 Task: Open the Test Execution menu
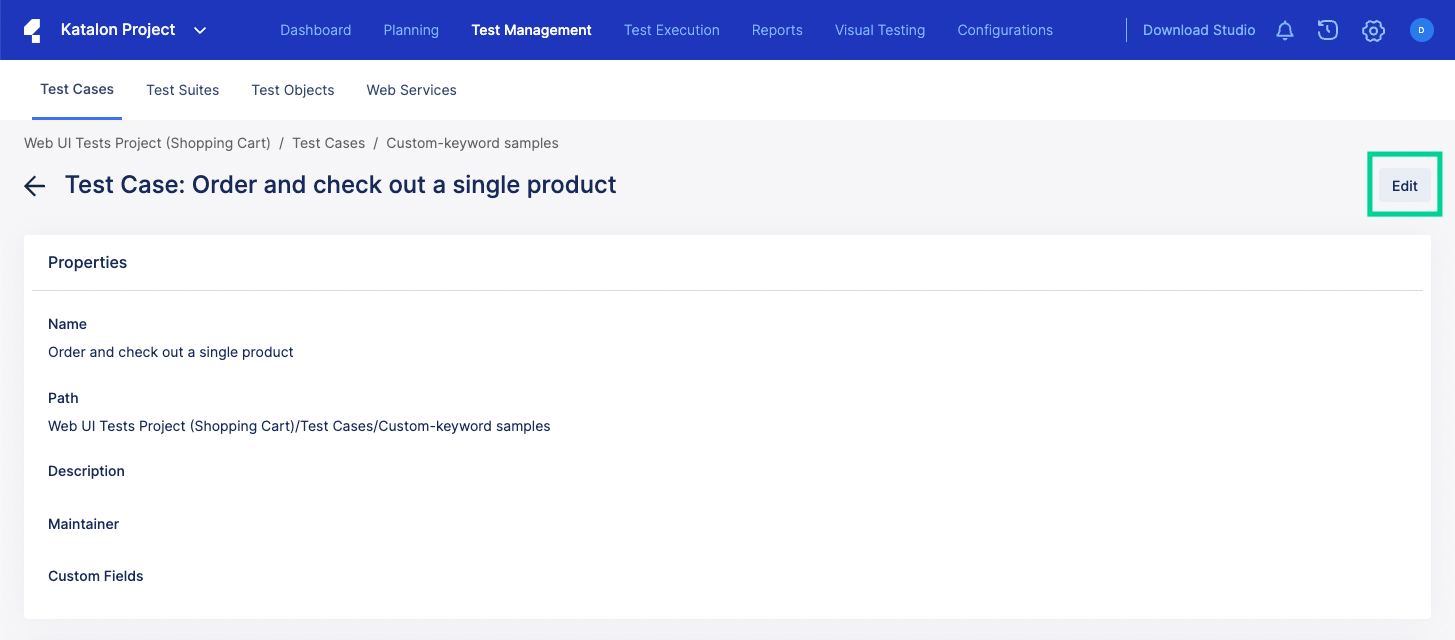671,30
